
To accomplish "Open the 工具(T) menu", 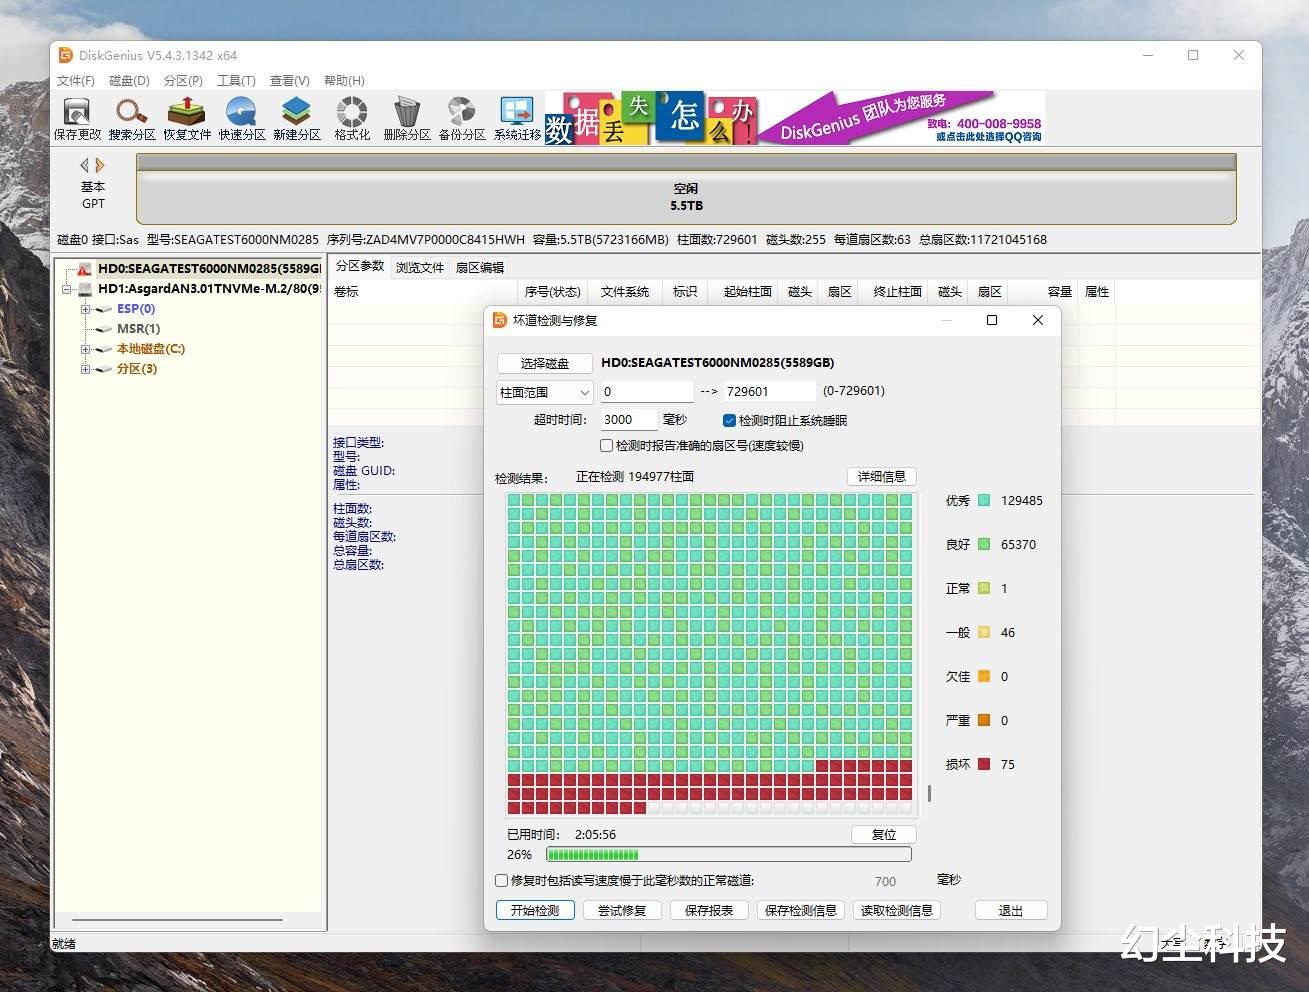I will pyautogui.click(x=236, y=81).
